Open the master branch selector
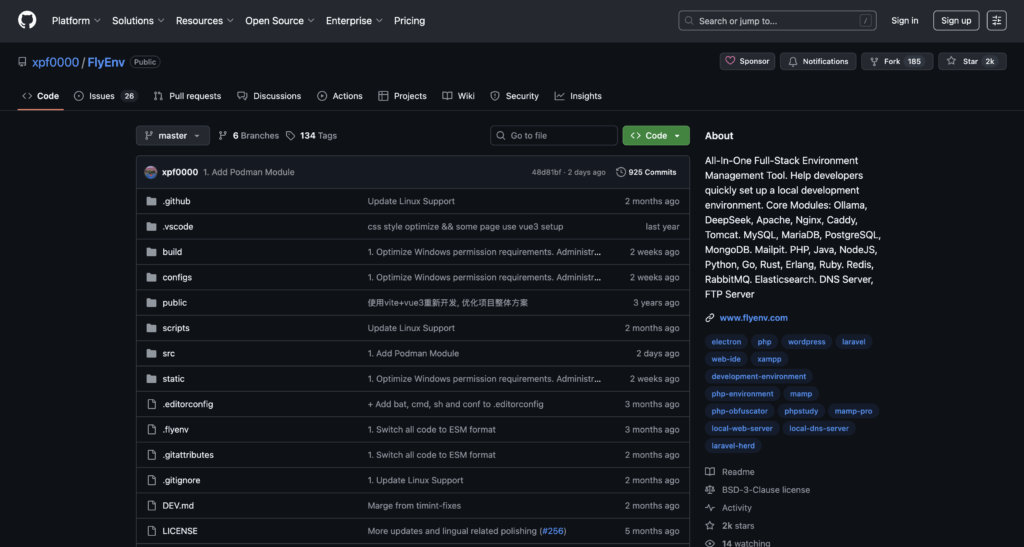1024x547 pixels. coord(173,136)
